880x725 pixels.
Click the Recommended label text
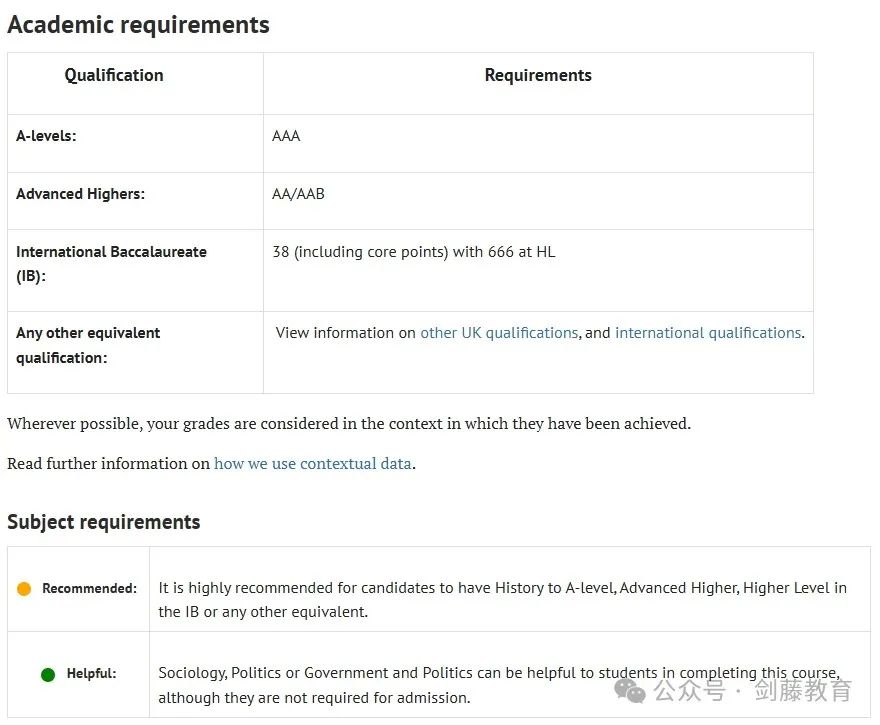[x=89, y=588]
